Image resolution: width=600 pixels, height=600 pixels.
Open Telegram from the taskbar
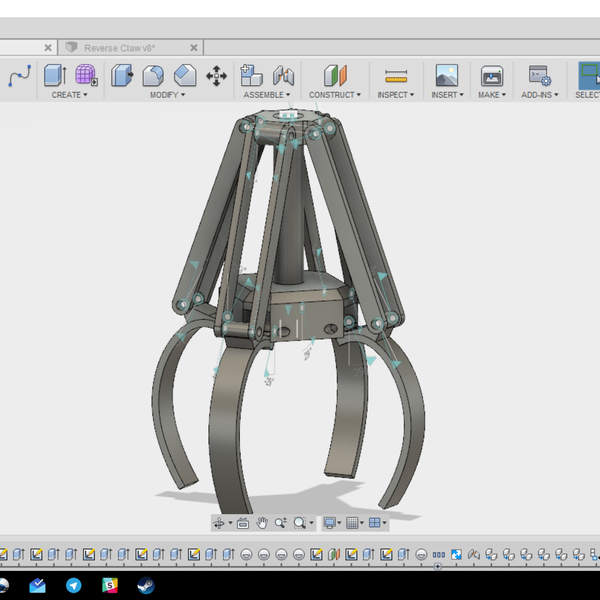[x=73, y=586]
